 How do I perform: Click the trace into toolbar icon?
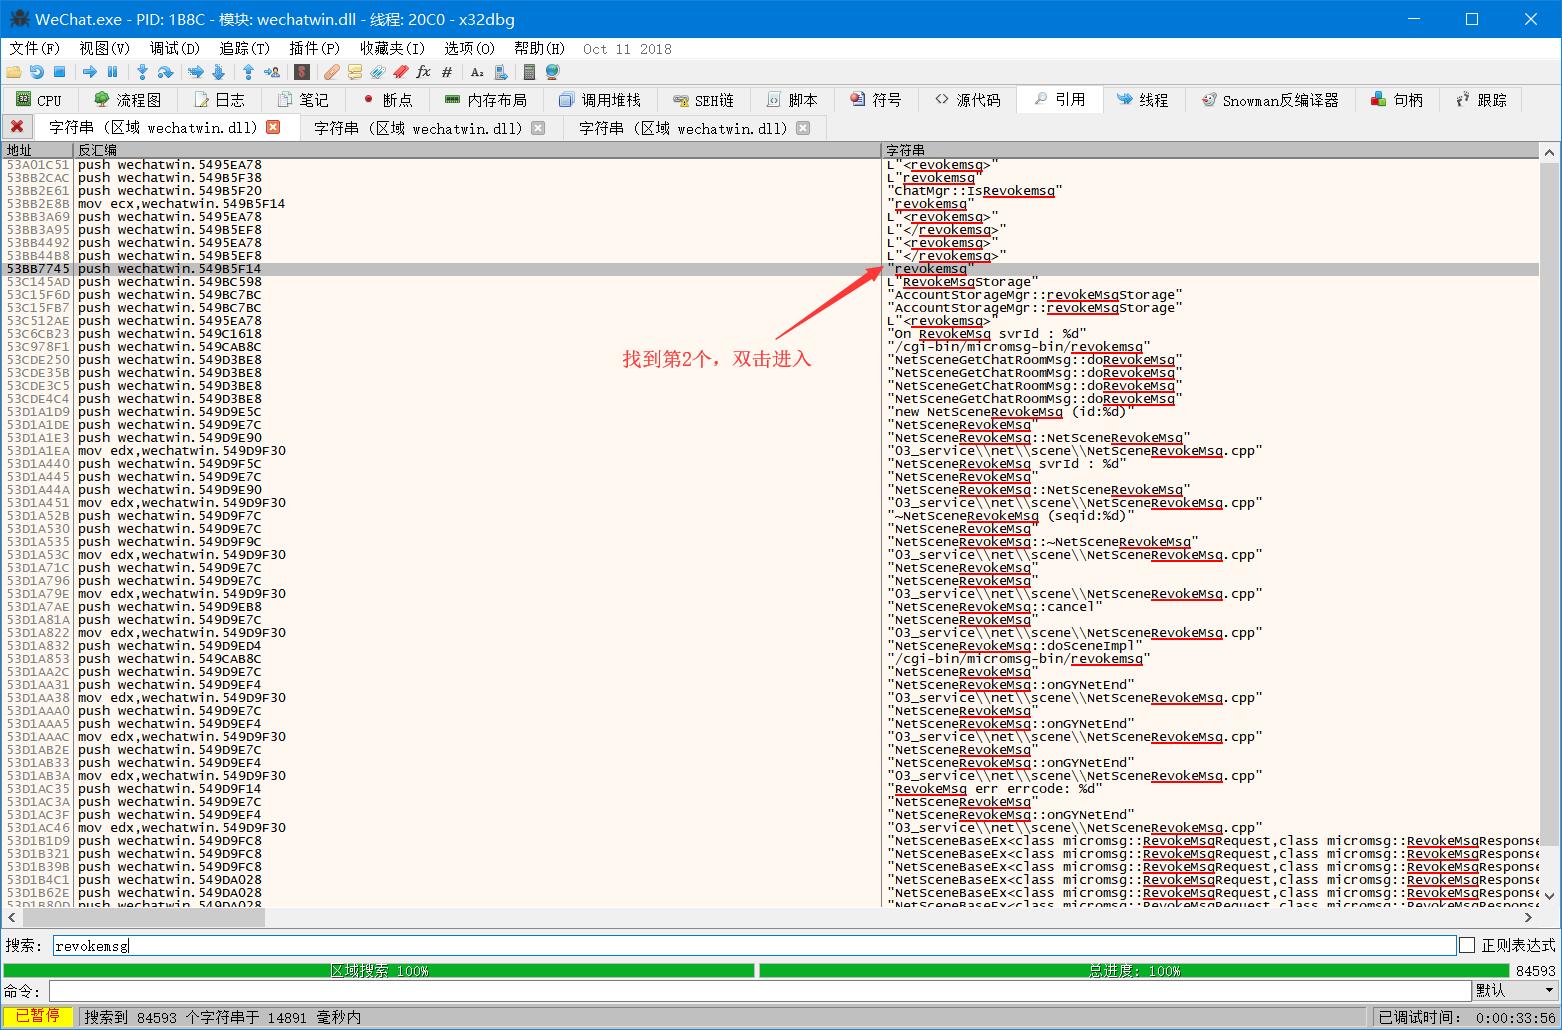(195, 72)
